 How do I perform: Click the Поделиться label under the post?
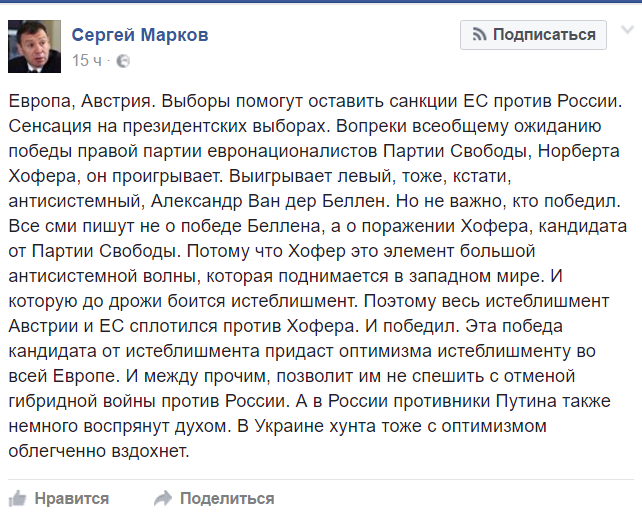point(227,499)
